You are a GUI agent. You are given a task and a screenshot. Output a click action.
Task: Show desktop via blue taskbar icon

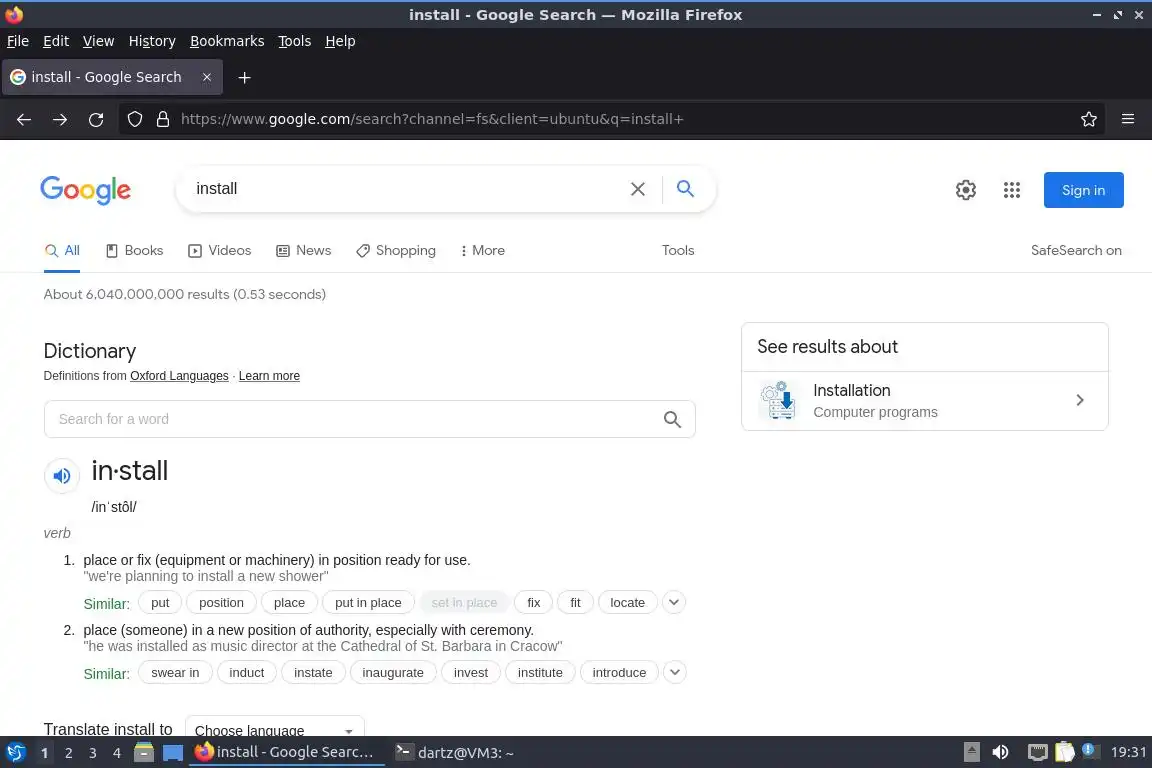(x=173, y=753)
